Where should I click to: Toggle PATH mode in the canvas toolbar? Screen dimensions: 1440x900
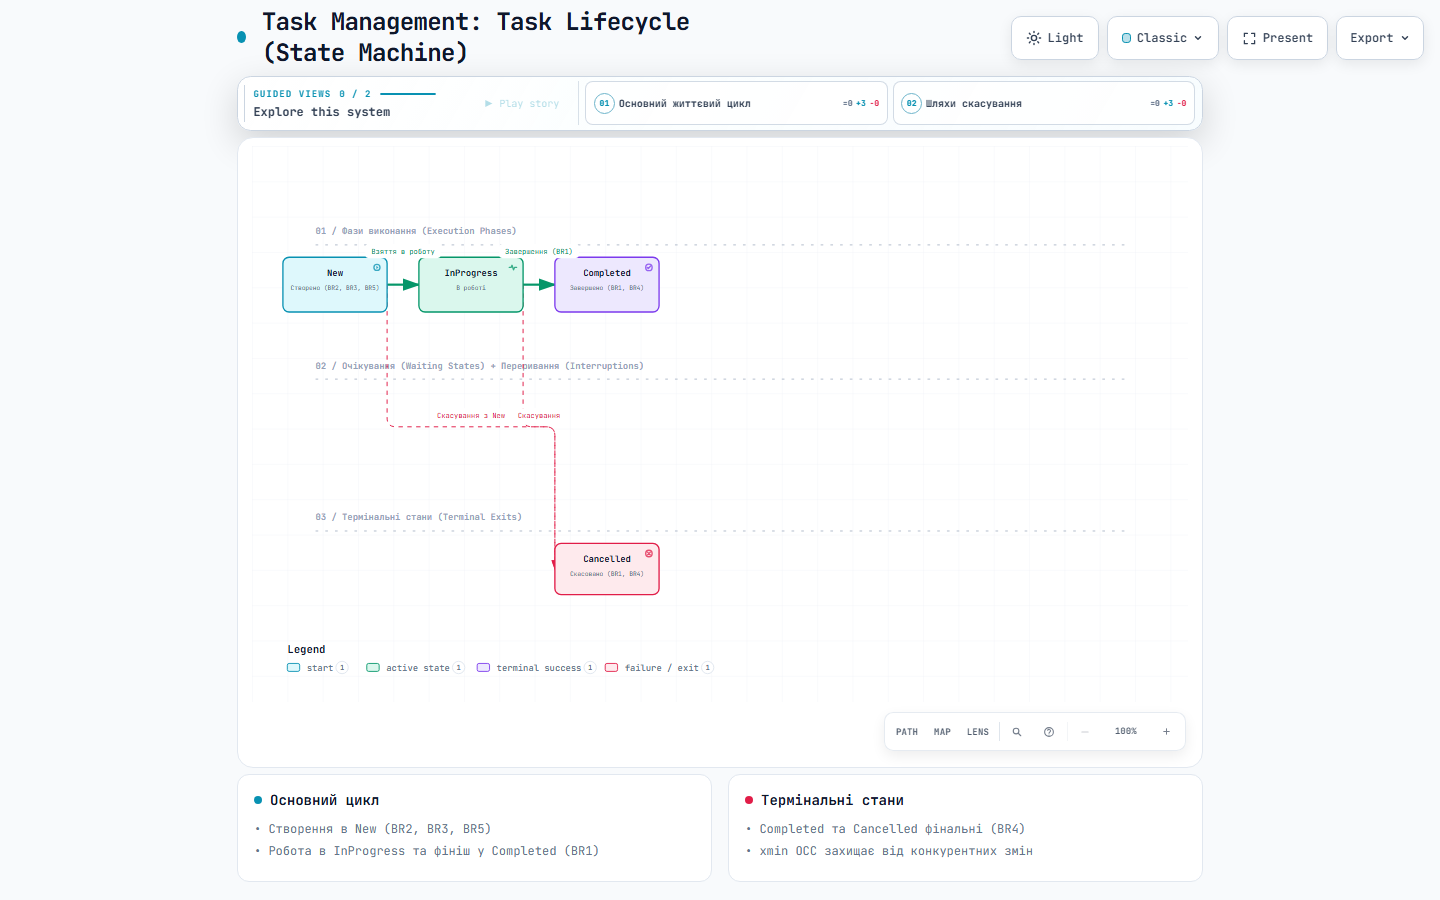[x=907, y=732]
